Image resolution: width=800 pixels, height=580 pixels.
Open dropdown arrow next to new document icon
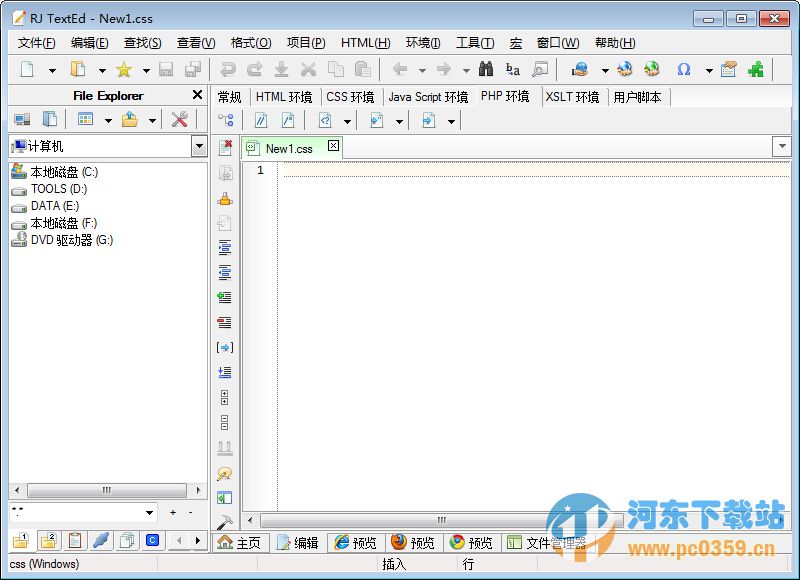(52, 70)
